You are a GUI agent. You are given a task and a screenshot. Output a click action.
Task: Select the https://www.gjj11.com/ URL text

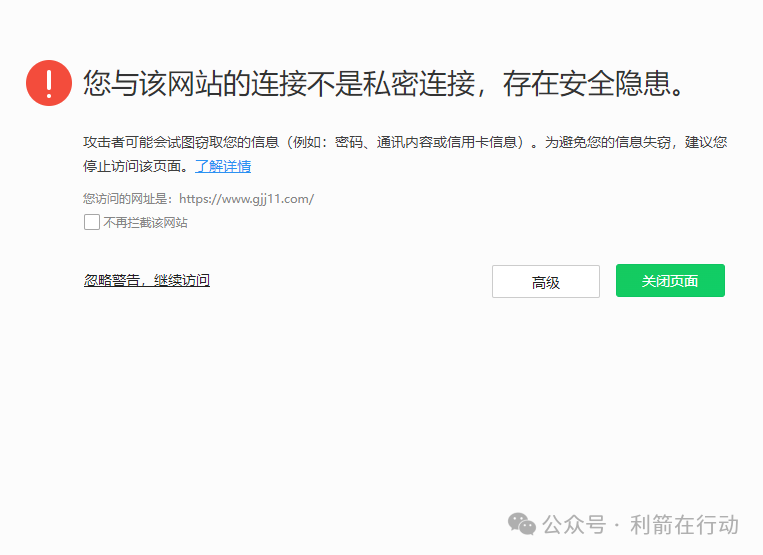[247, 199]
